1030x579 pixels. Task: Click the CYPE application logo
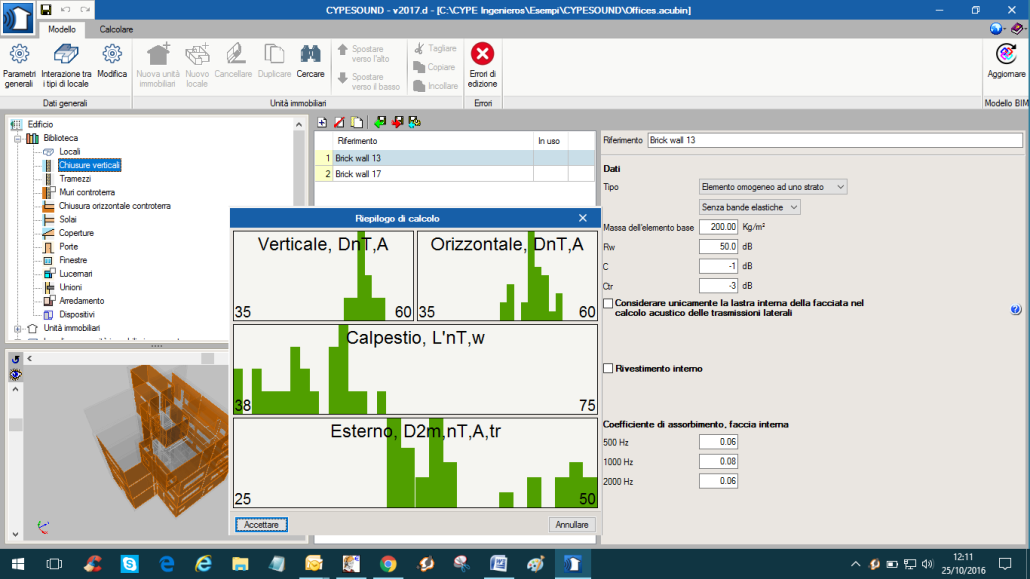coord(17,18)
